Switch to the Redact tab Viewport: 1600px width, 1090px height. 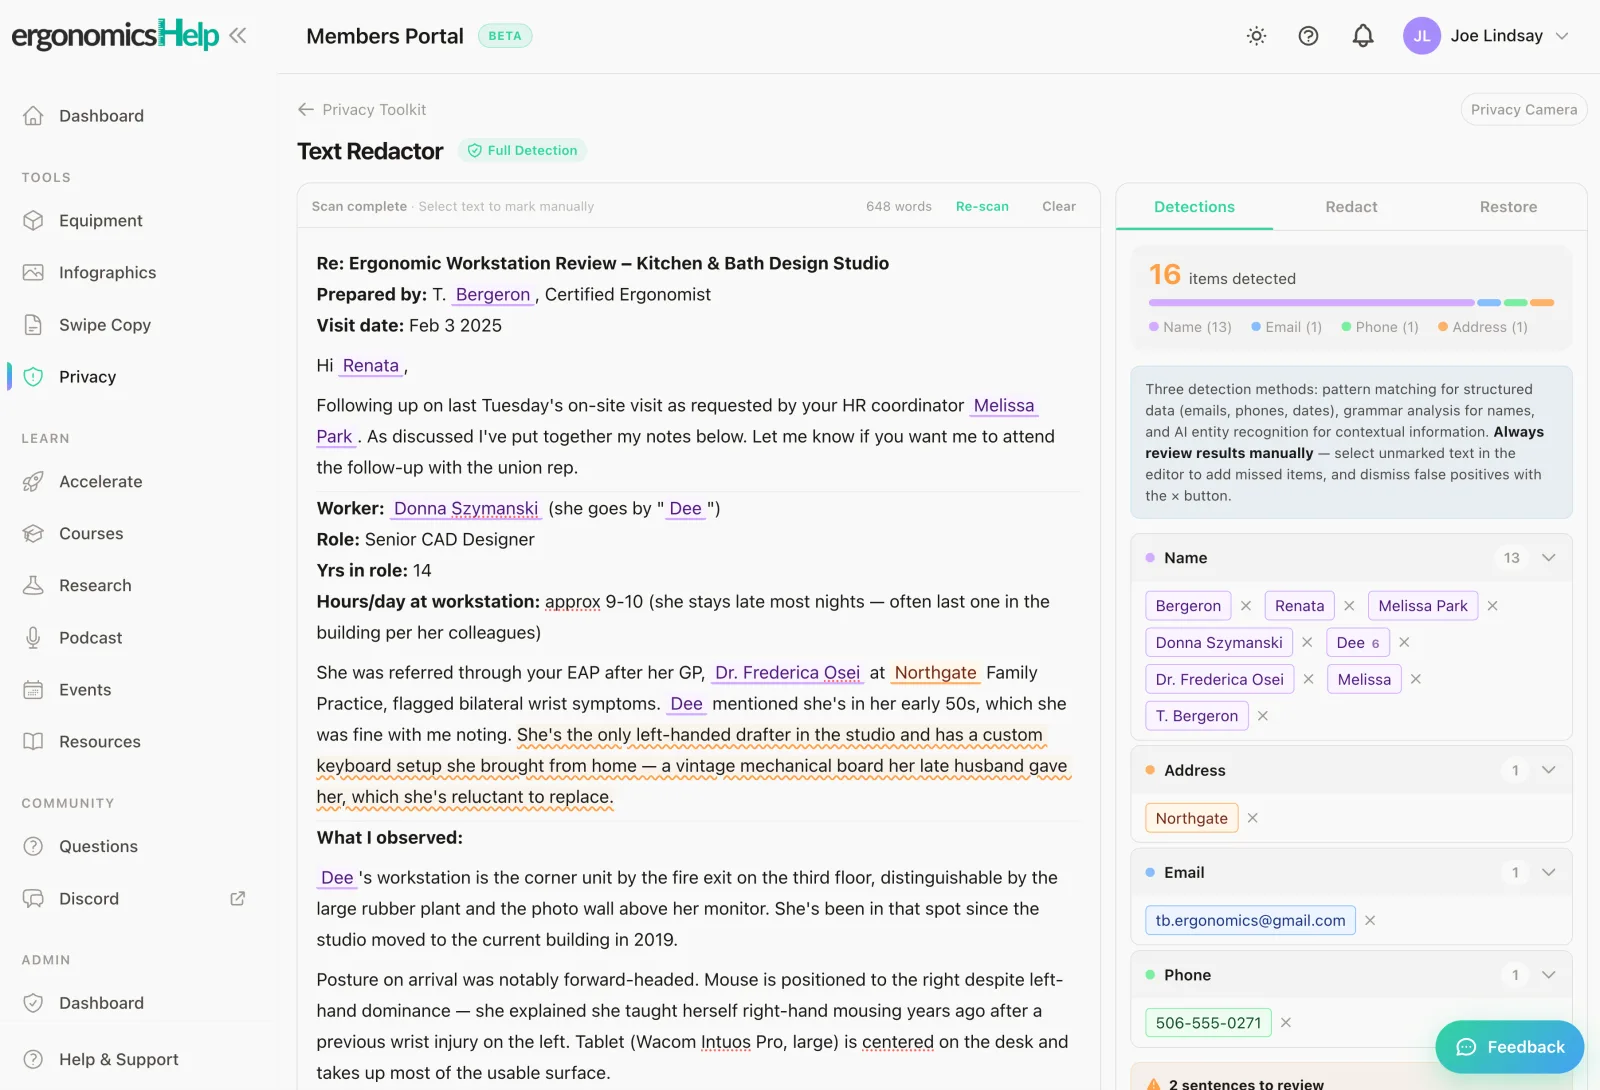1351,207
